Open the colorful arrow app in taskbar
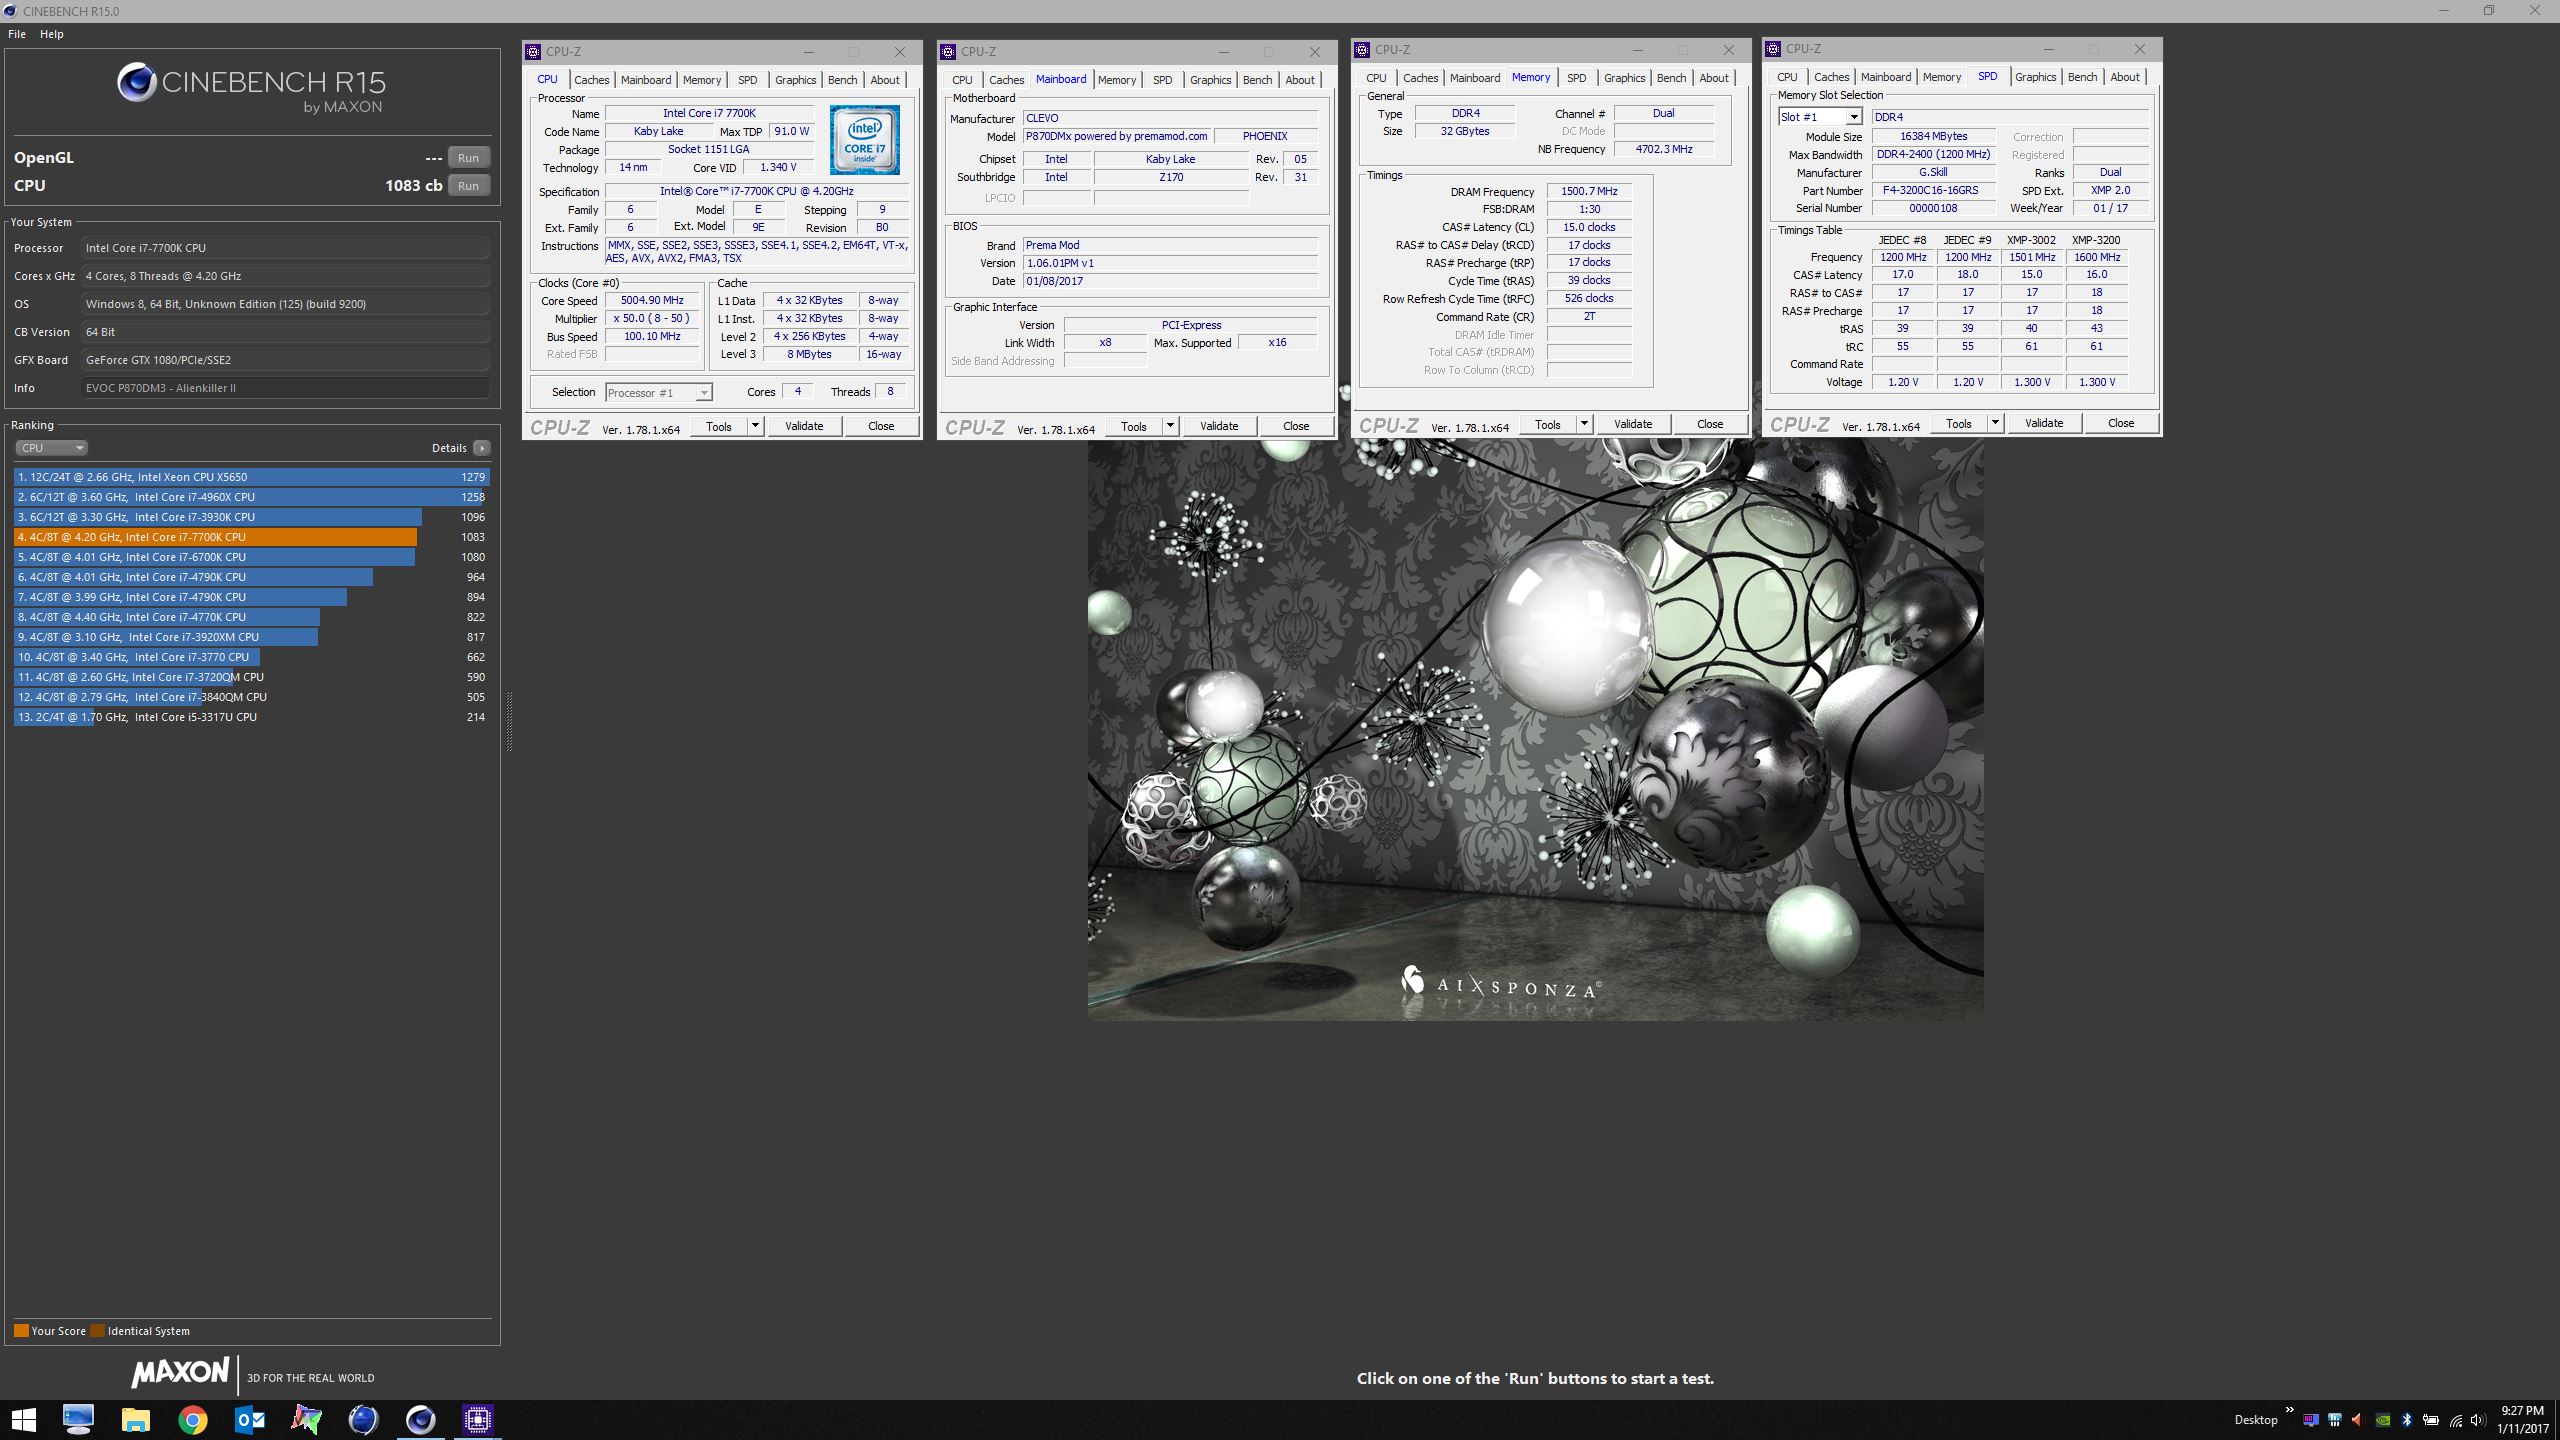 [x=306, y=1419]
